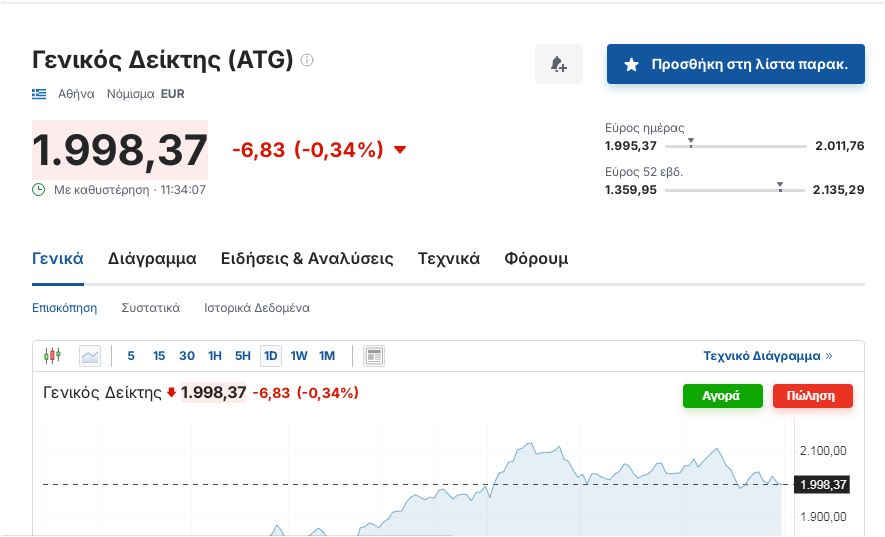Open the Τεχνικό Διάγραμμα expanded chart link
This screenshot has height=537, width=885.
pos(767,355)
